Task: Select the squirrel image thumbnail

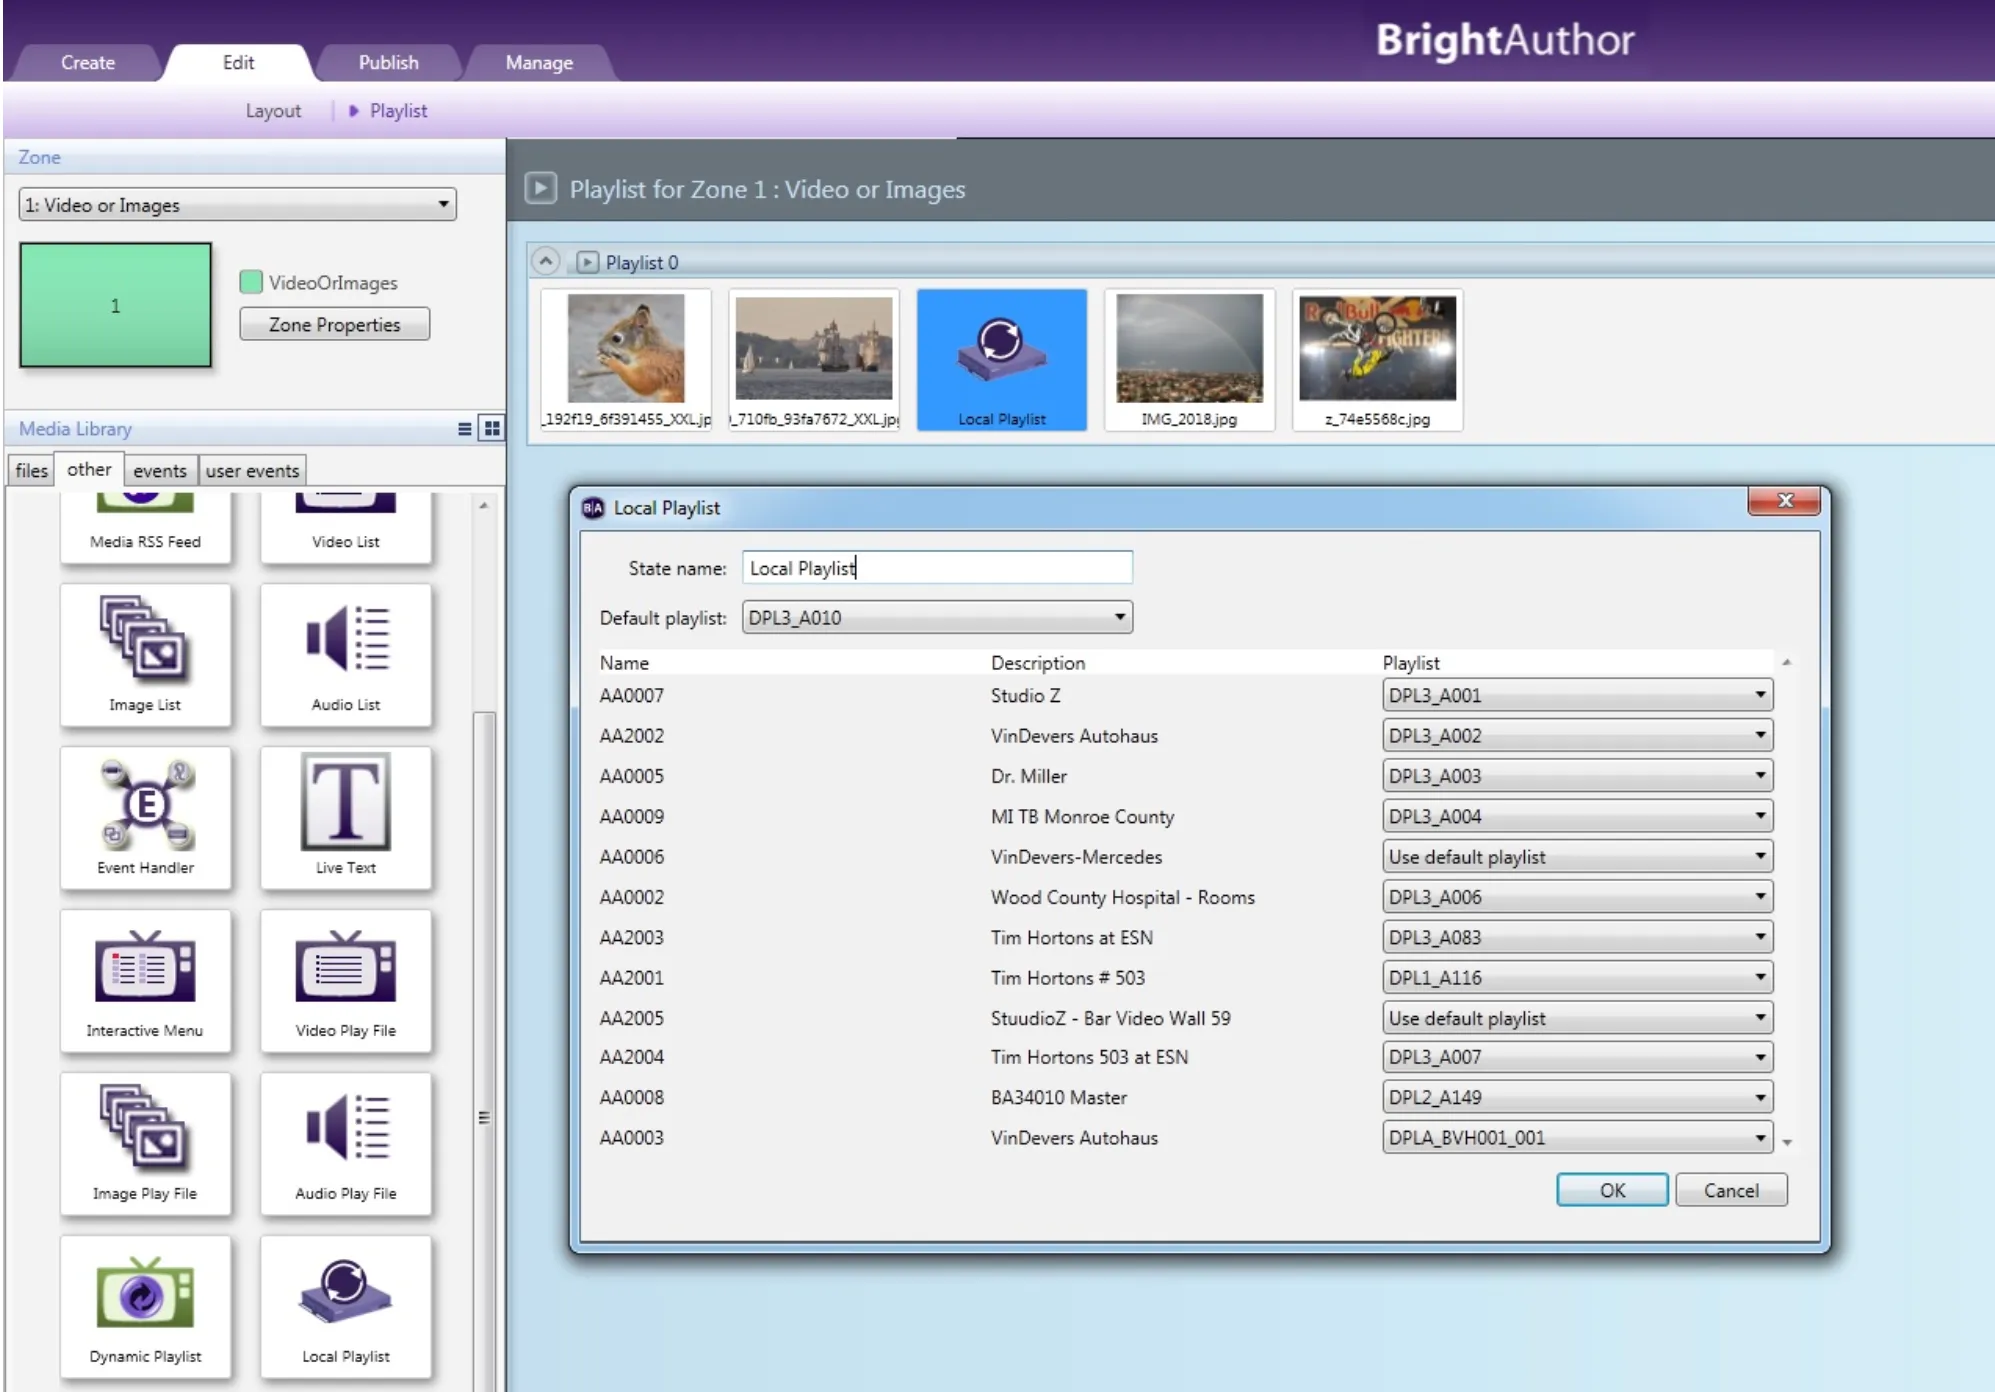Action: 626,360
